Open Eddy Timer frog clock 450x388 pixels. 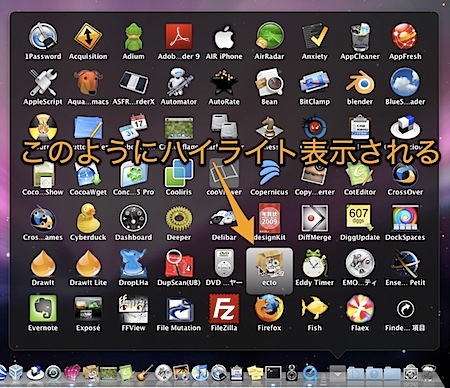[315, 264]
